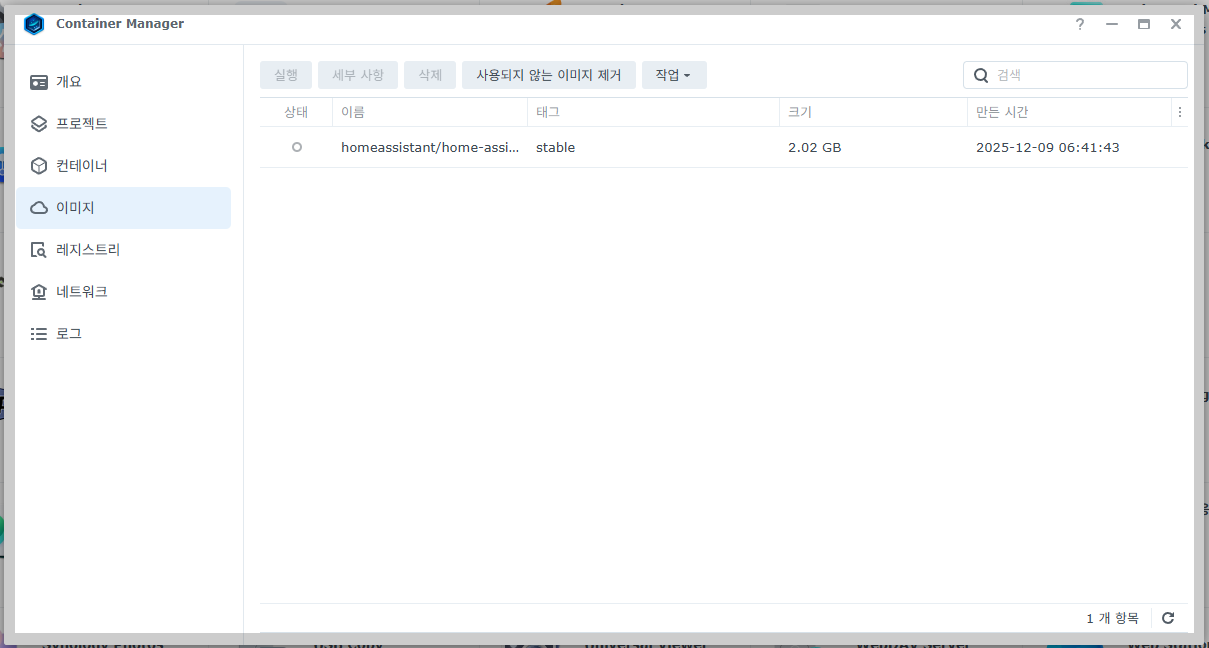Select the 프로젝트 layers icon

pyautogui.click(x=39, y=124)
